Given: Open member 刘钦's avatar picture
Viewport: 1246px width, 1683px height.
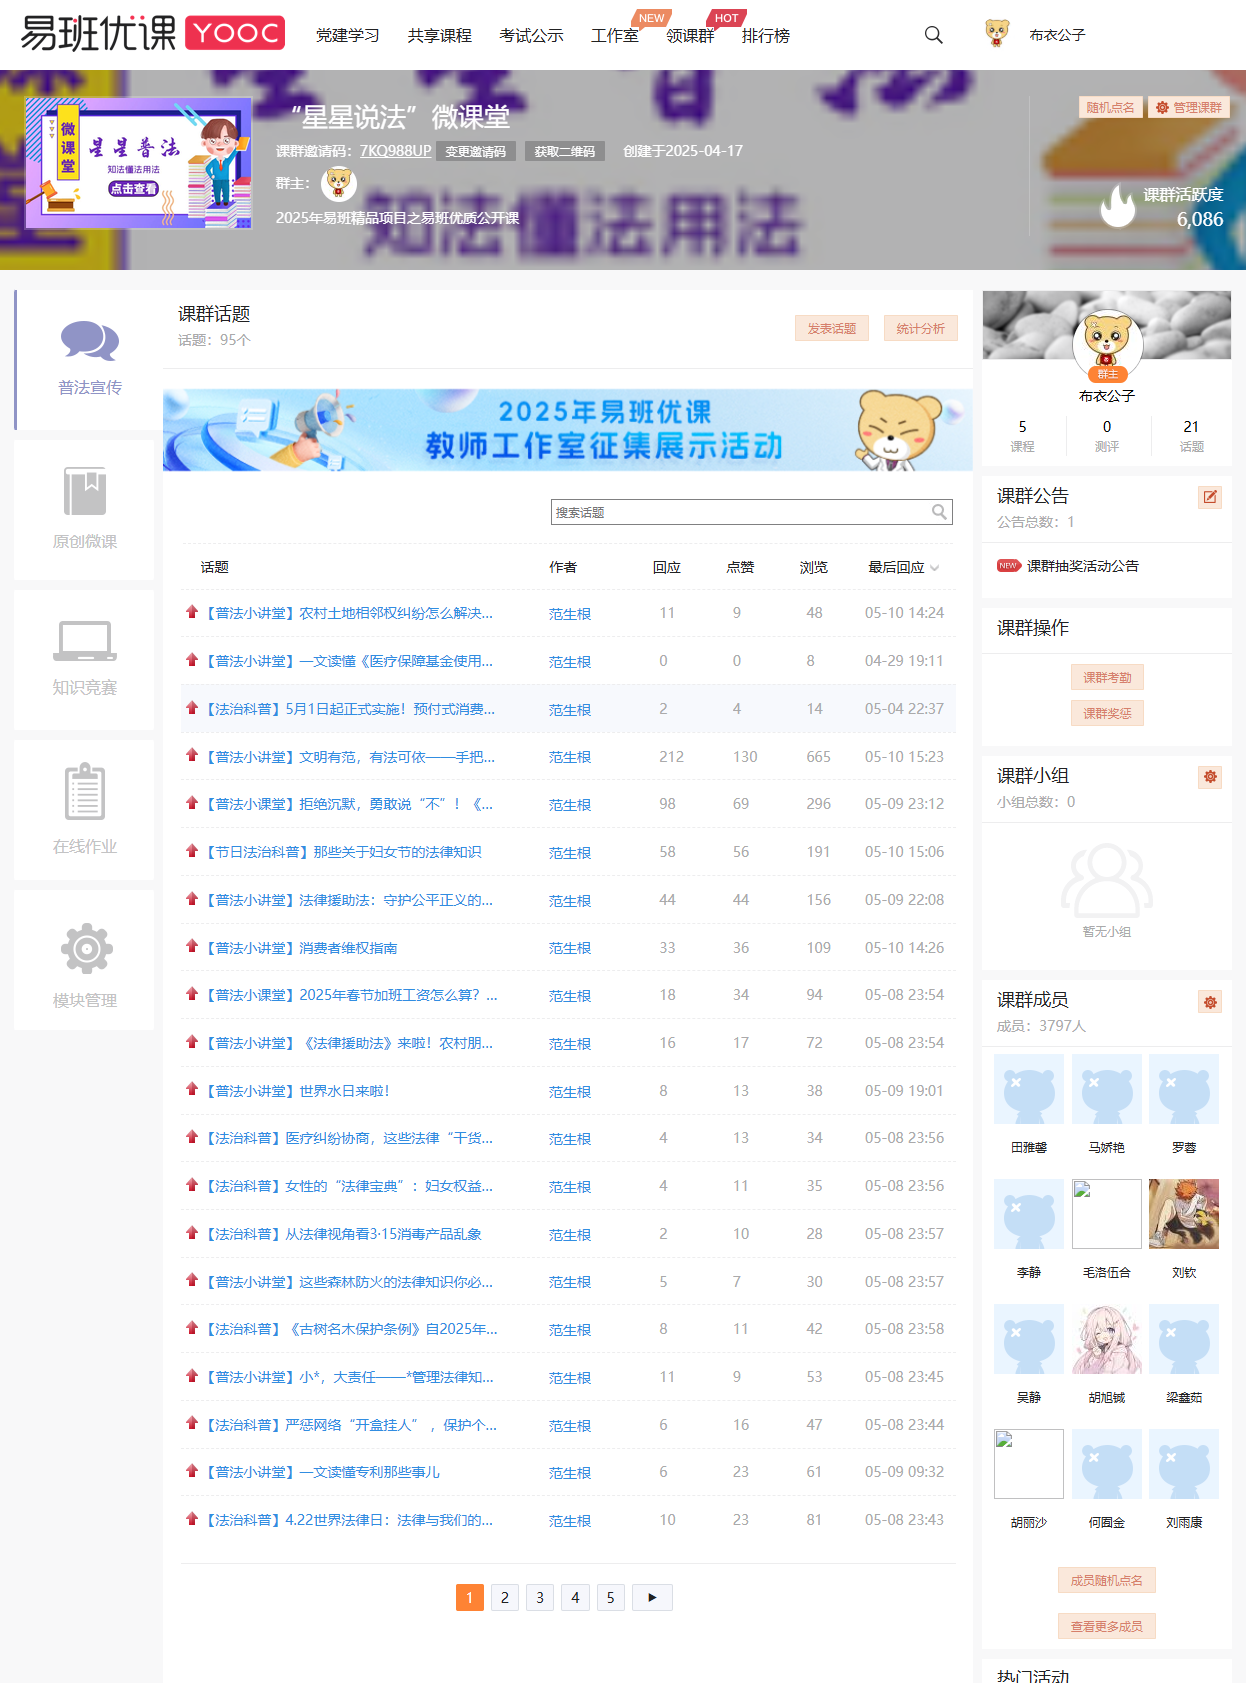Looking at the screenshot, I should (x=1184, y=1214).
